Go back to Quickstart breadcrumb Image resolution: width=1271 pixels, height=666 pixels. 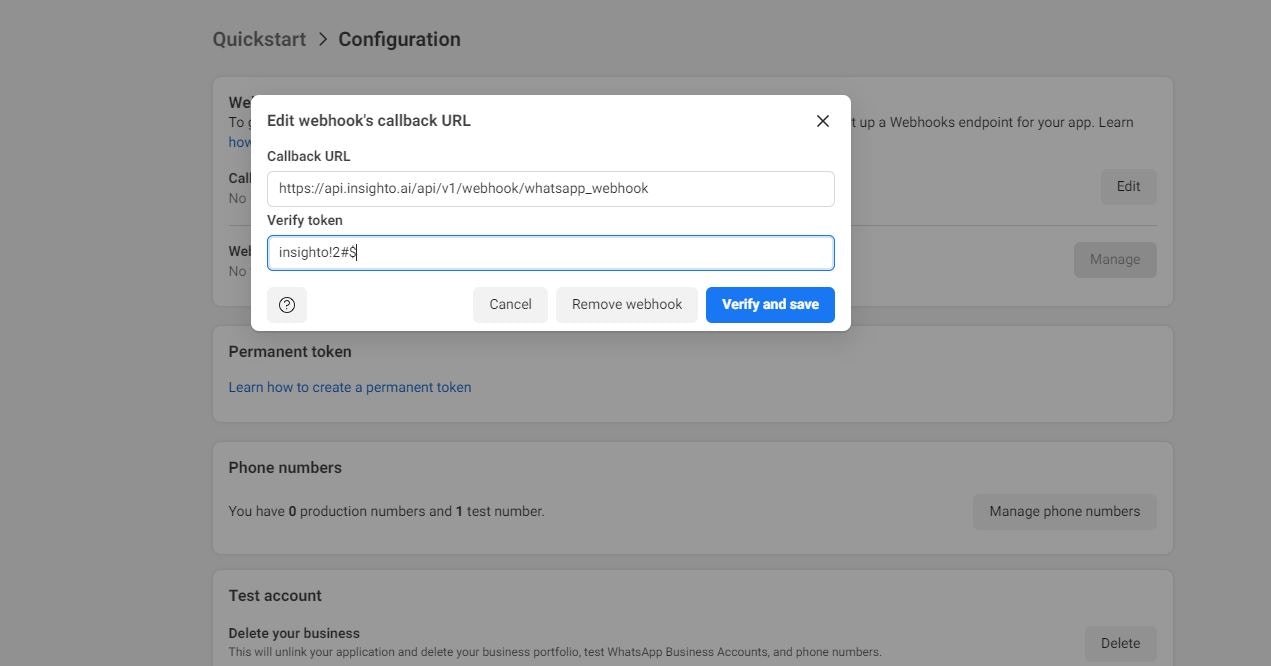coord(259,39)
